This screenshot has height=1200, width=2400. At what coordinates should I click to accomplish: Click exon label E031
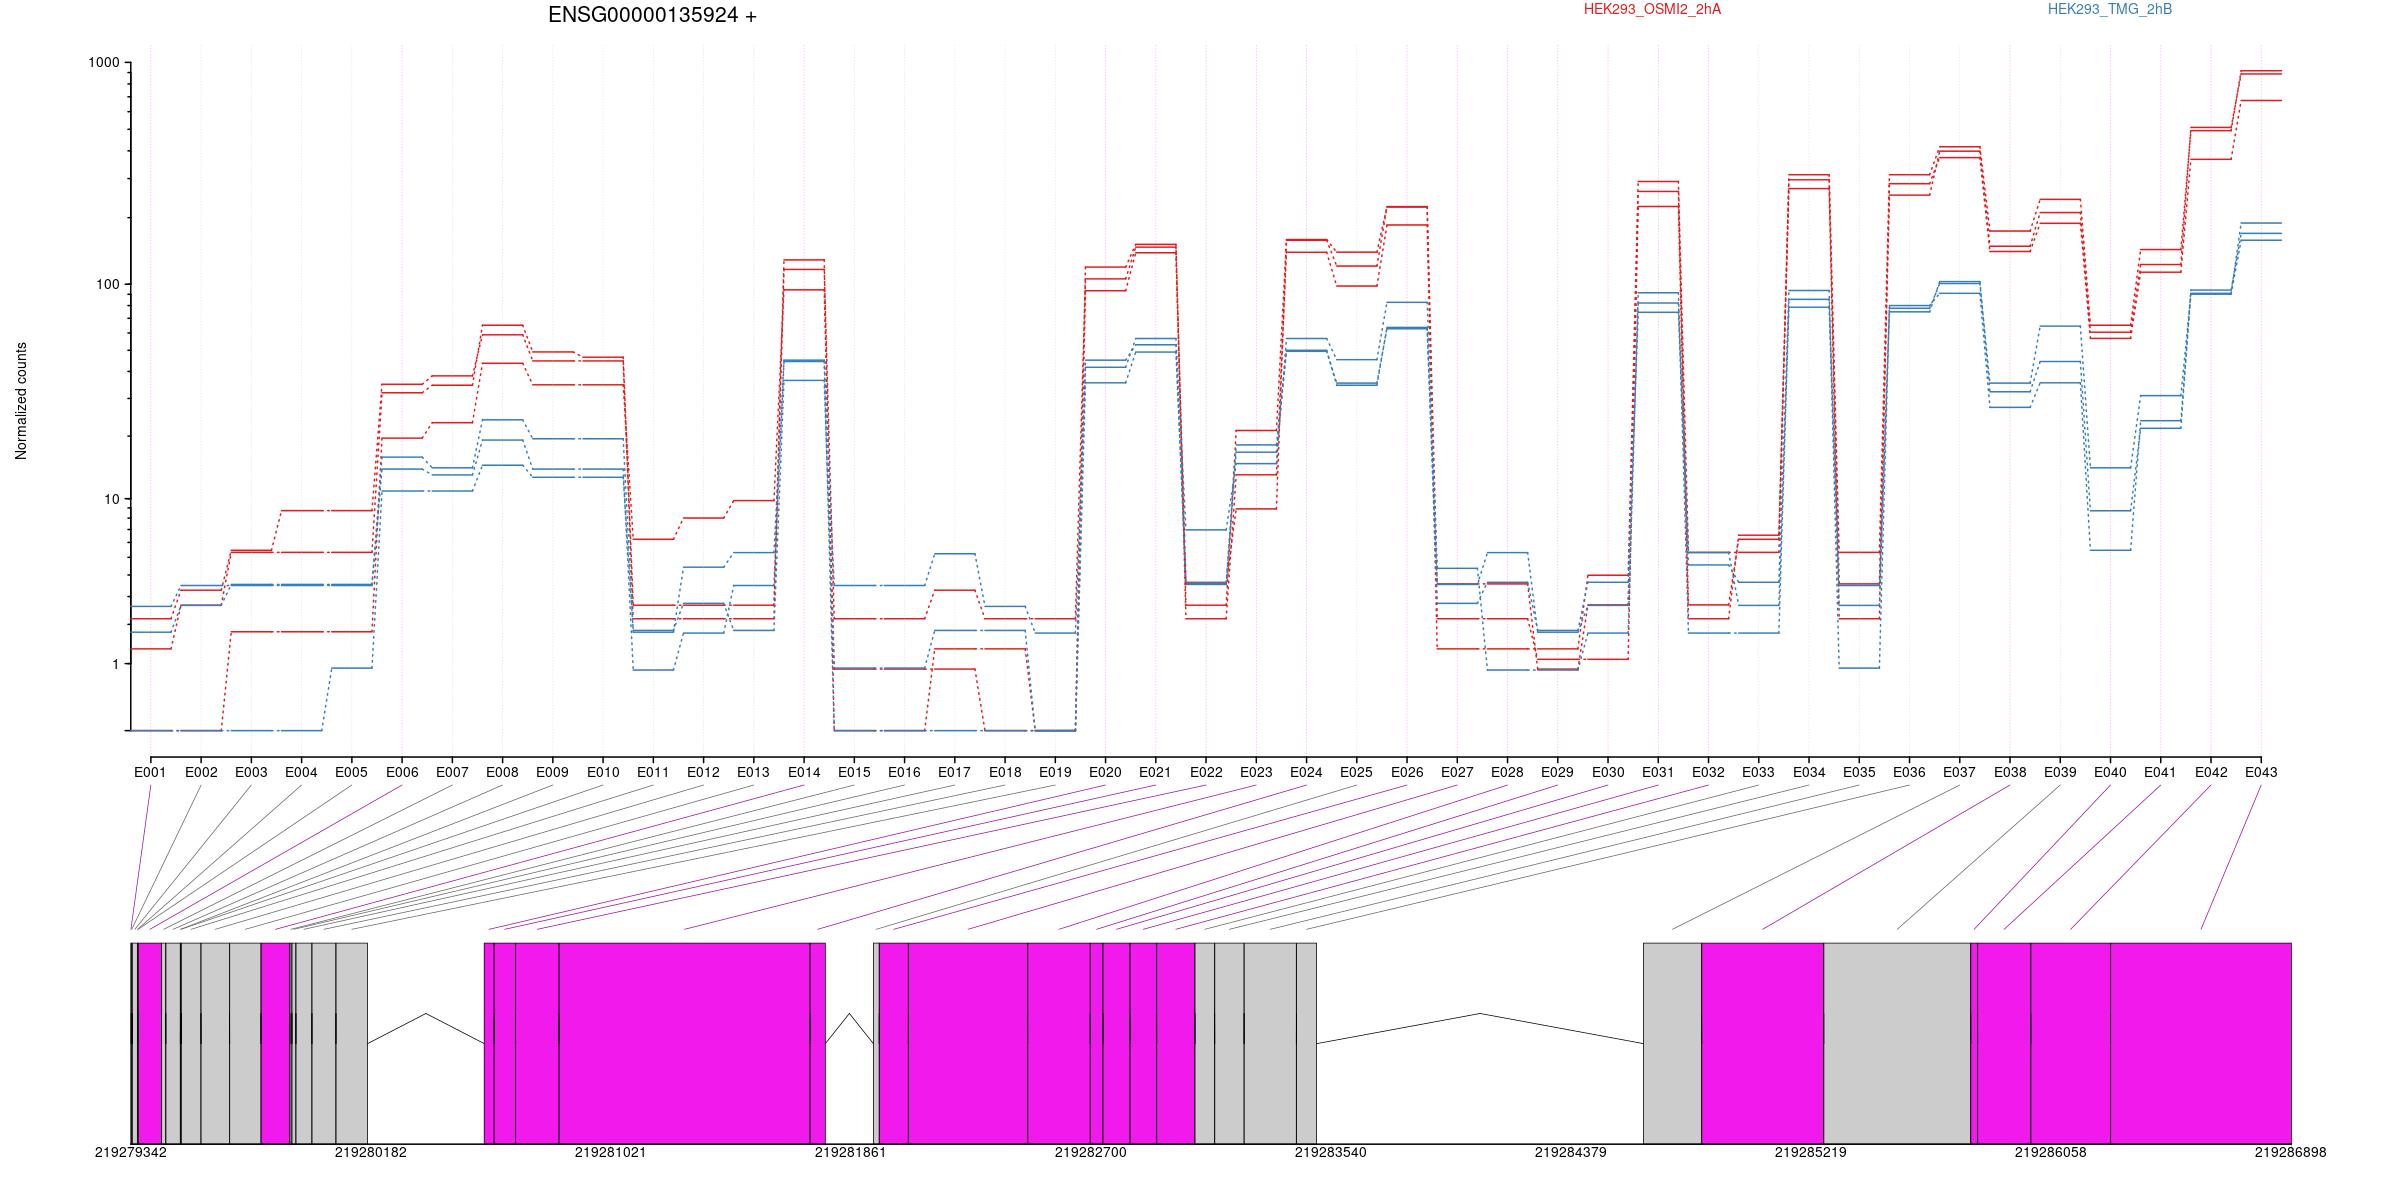[x=1658, y=772]
